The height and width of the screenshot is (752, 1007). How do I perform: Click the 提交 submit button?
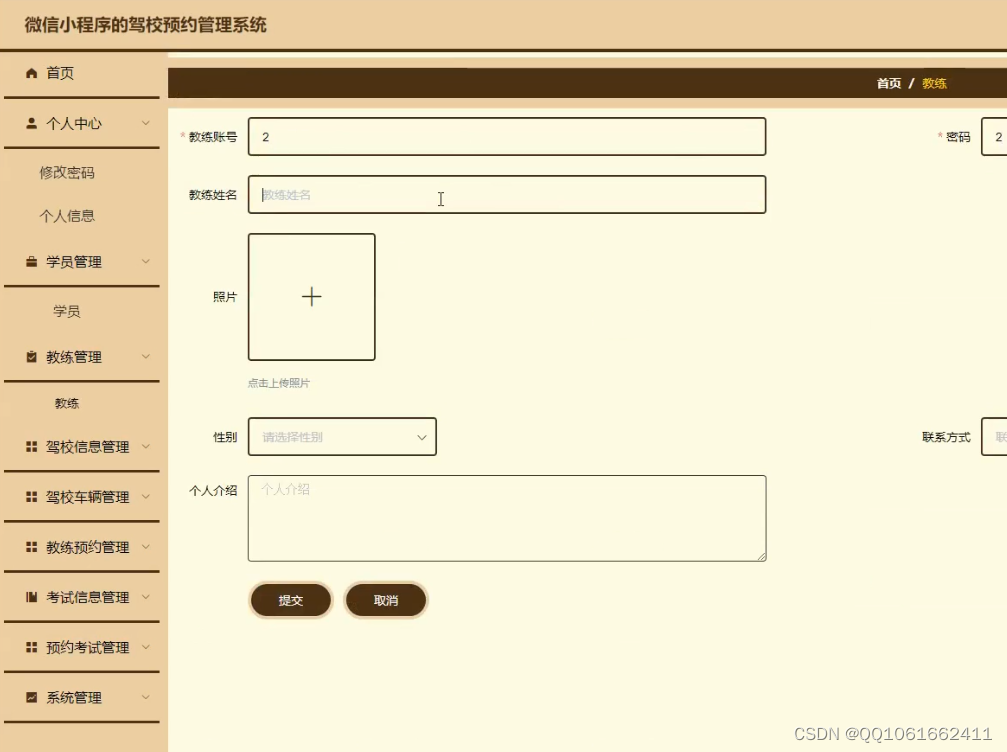290,600
